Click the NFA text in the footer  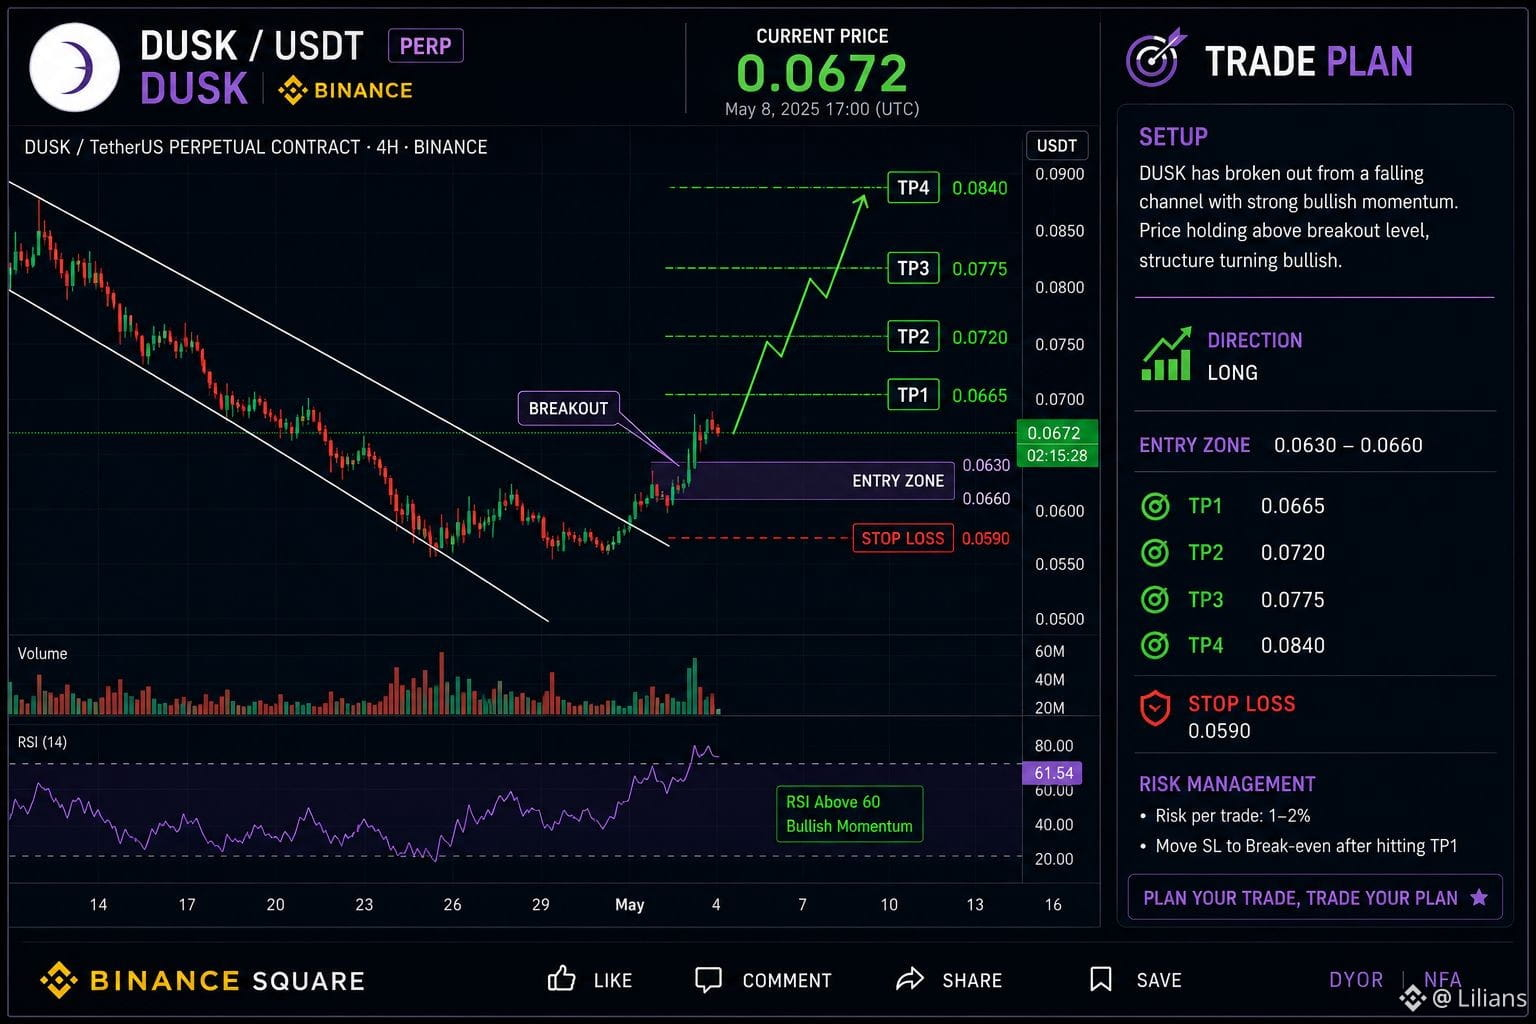coord(1442,979)
